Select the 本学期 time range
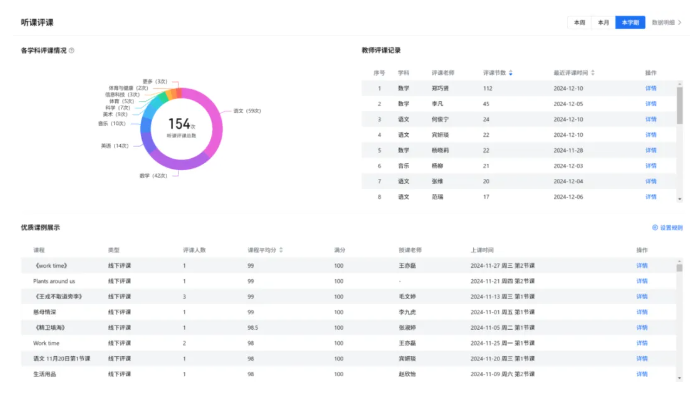This screenshot has width=693, height=395. tap(630, 23)
